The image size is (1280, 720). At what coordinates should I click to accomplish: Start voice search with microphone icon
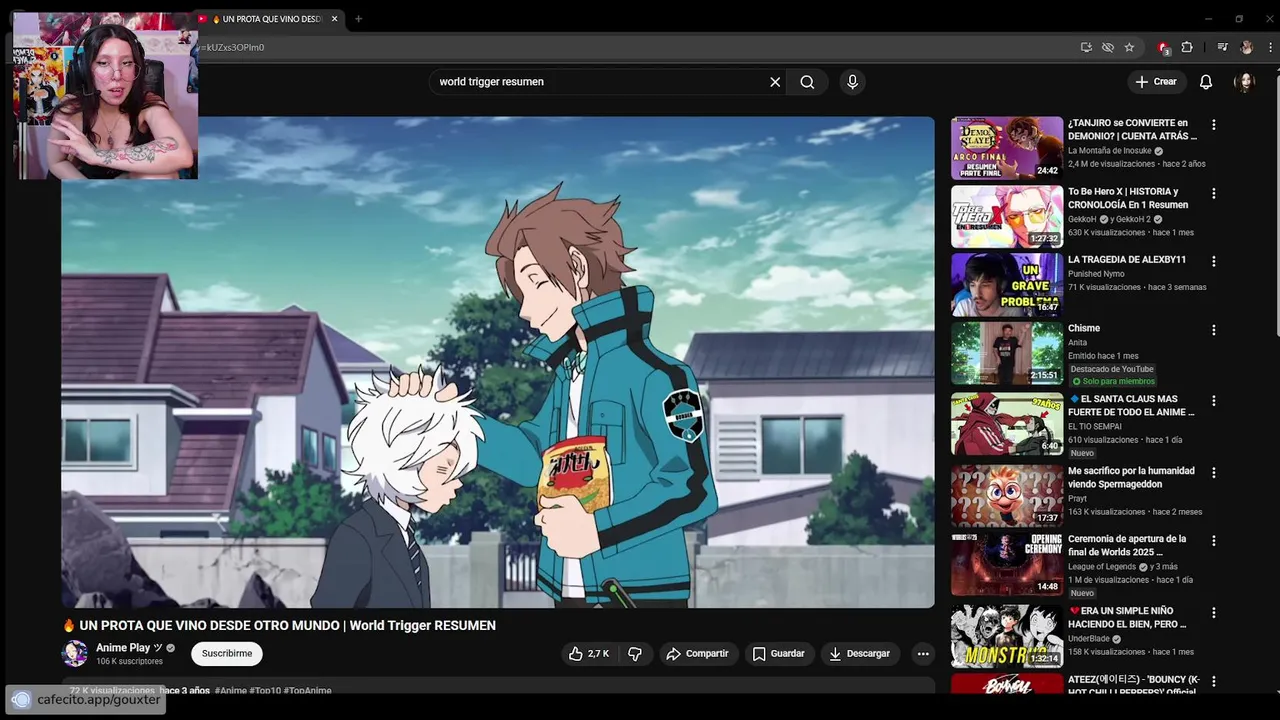coord(852,82)
